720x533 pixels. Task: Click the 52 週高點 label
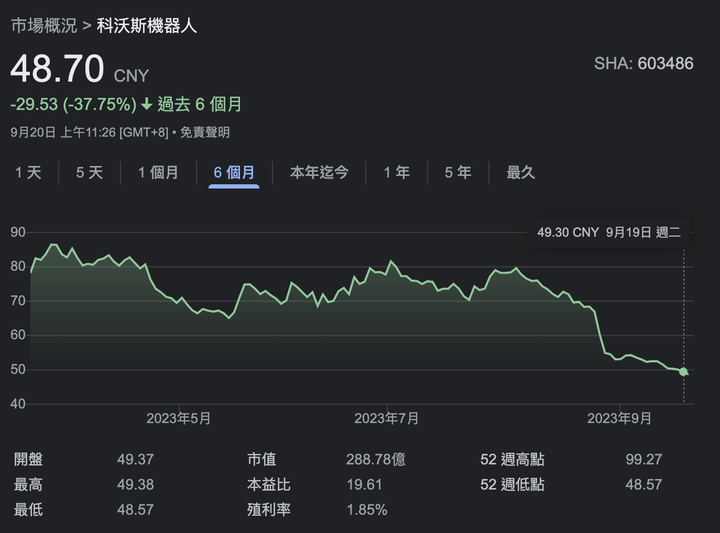[x=512, y=459]
